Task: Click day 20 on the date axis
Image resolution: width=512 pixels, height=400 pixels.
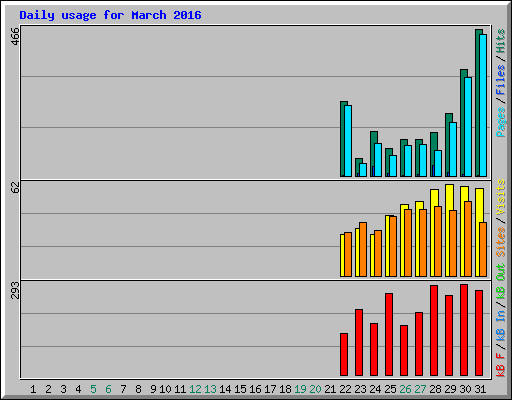Action: 315,389
